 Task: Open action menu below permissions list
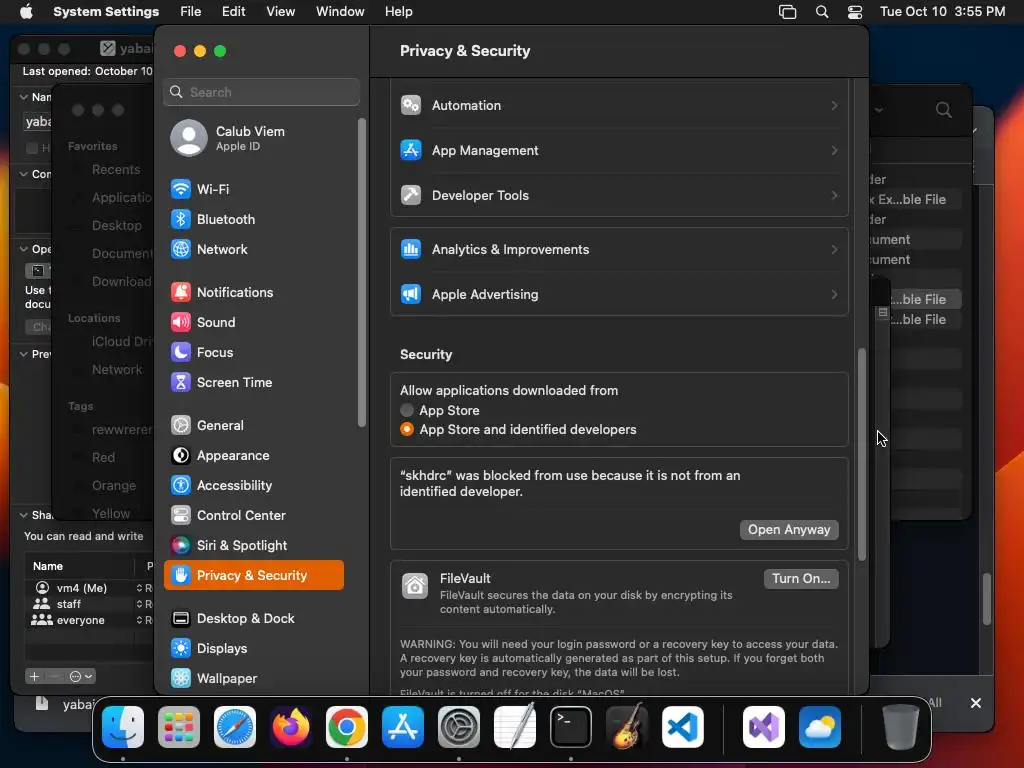point(81,677)
